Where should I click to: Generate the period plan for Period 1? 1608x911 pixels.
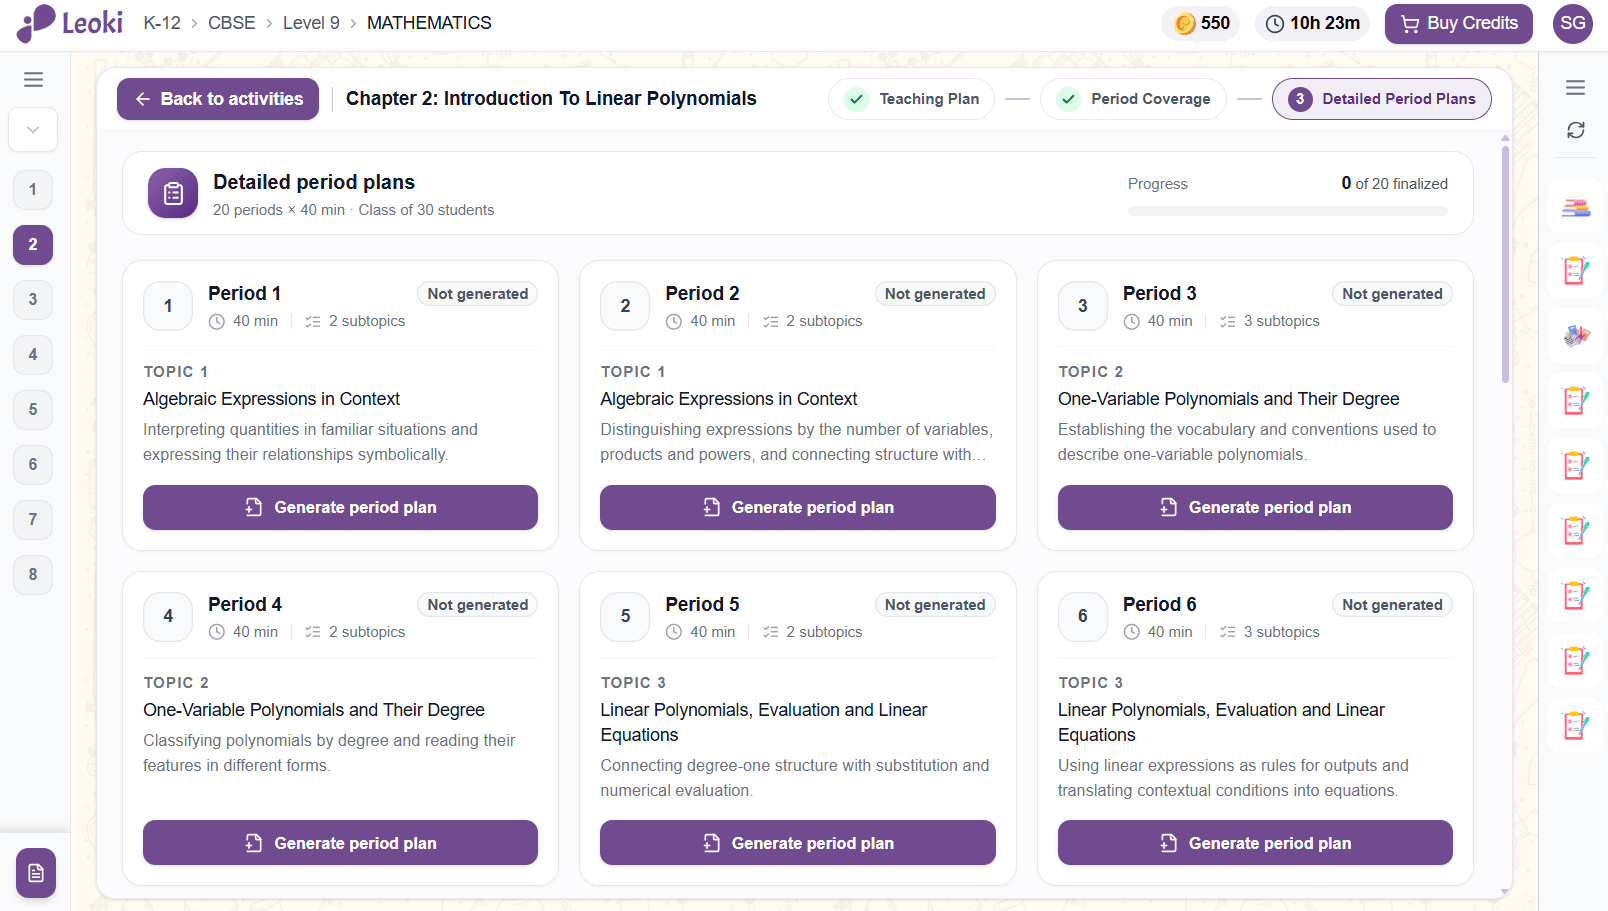coord(340,508)
